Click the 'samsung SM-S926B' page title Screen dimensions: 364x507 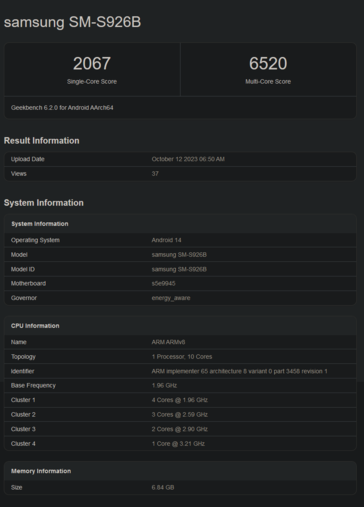tap(72, 22)
